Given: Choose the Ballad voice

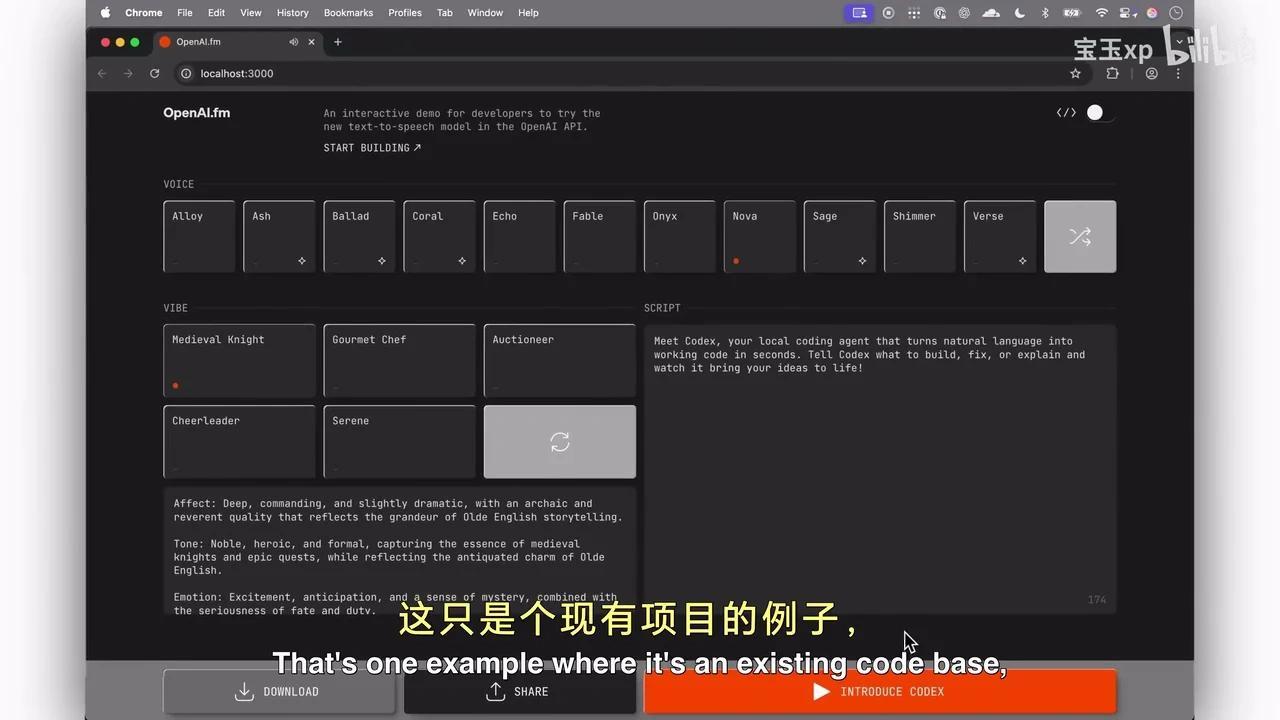Looking at the screenshot, I should (359, 236).
